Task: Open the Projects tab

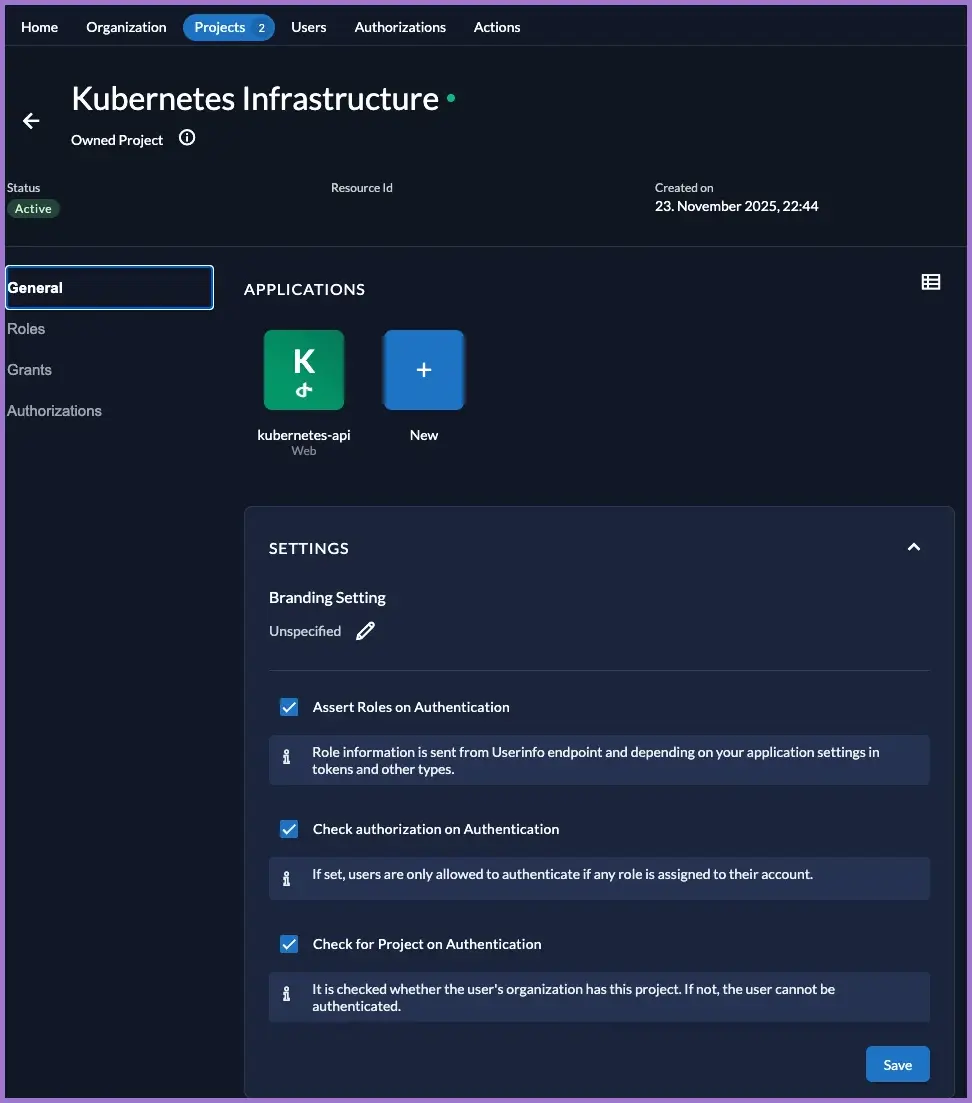Action: coord(228,27)
